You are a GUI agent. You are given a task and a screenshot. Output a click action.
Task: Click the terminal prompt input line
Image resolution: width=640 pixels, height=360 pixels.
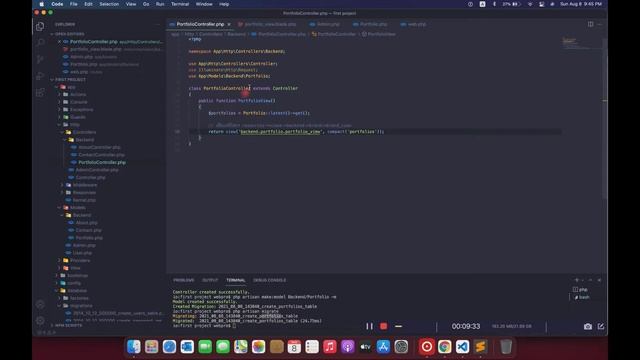(x=204, y=326)
